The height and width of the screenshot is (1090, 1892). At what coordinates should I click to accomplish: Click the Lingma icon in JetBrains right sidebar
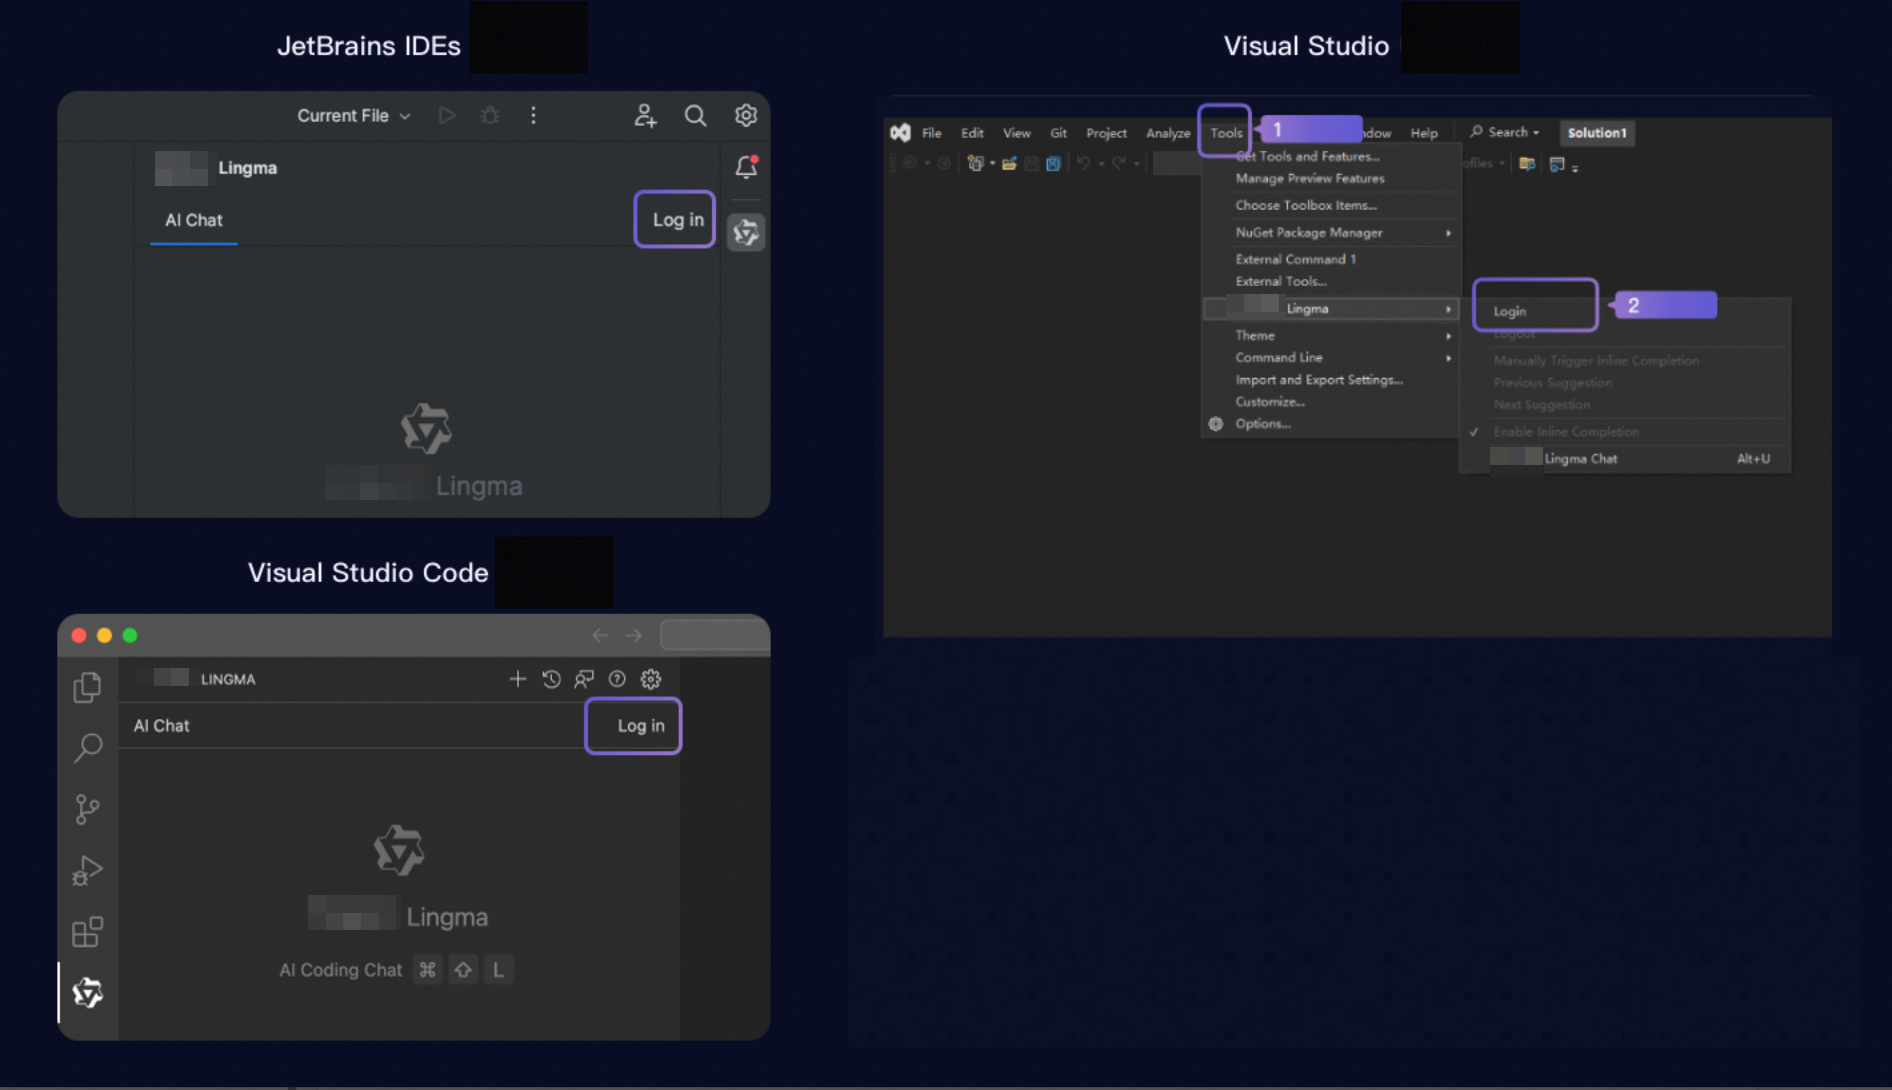[x=746, y=233]
